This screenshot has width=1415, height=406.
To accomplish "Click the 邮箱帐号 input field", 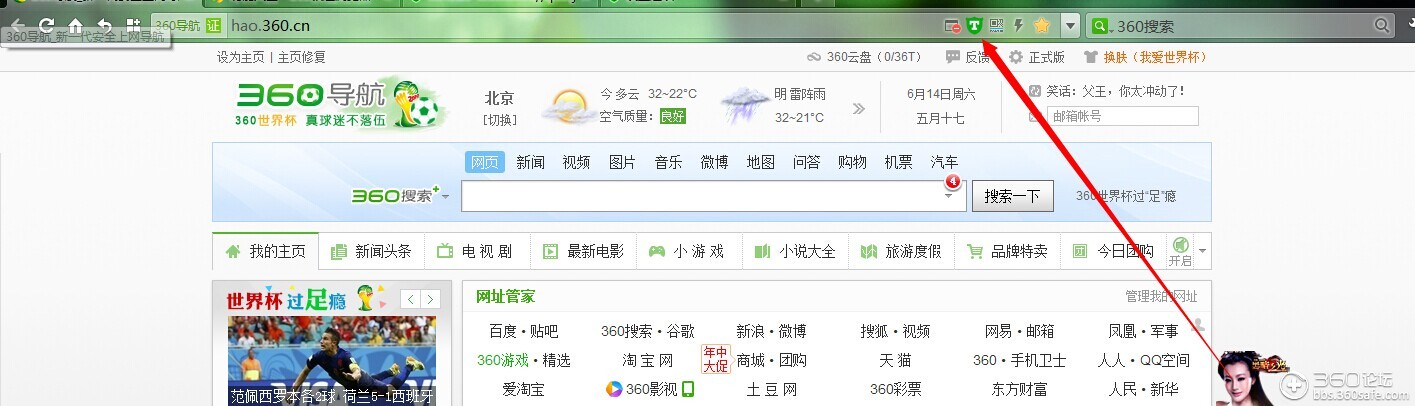I will coord(1123,116).
